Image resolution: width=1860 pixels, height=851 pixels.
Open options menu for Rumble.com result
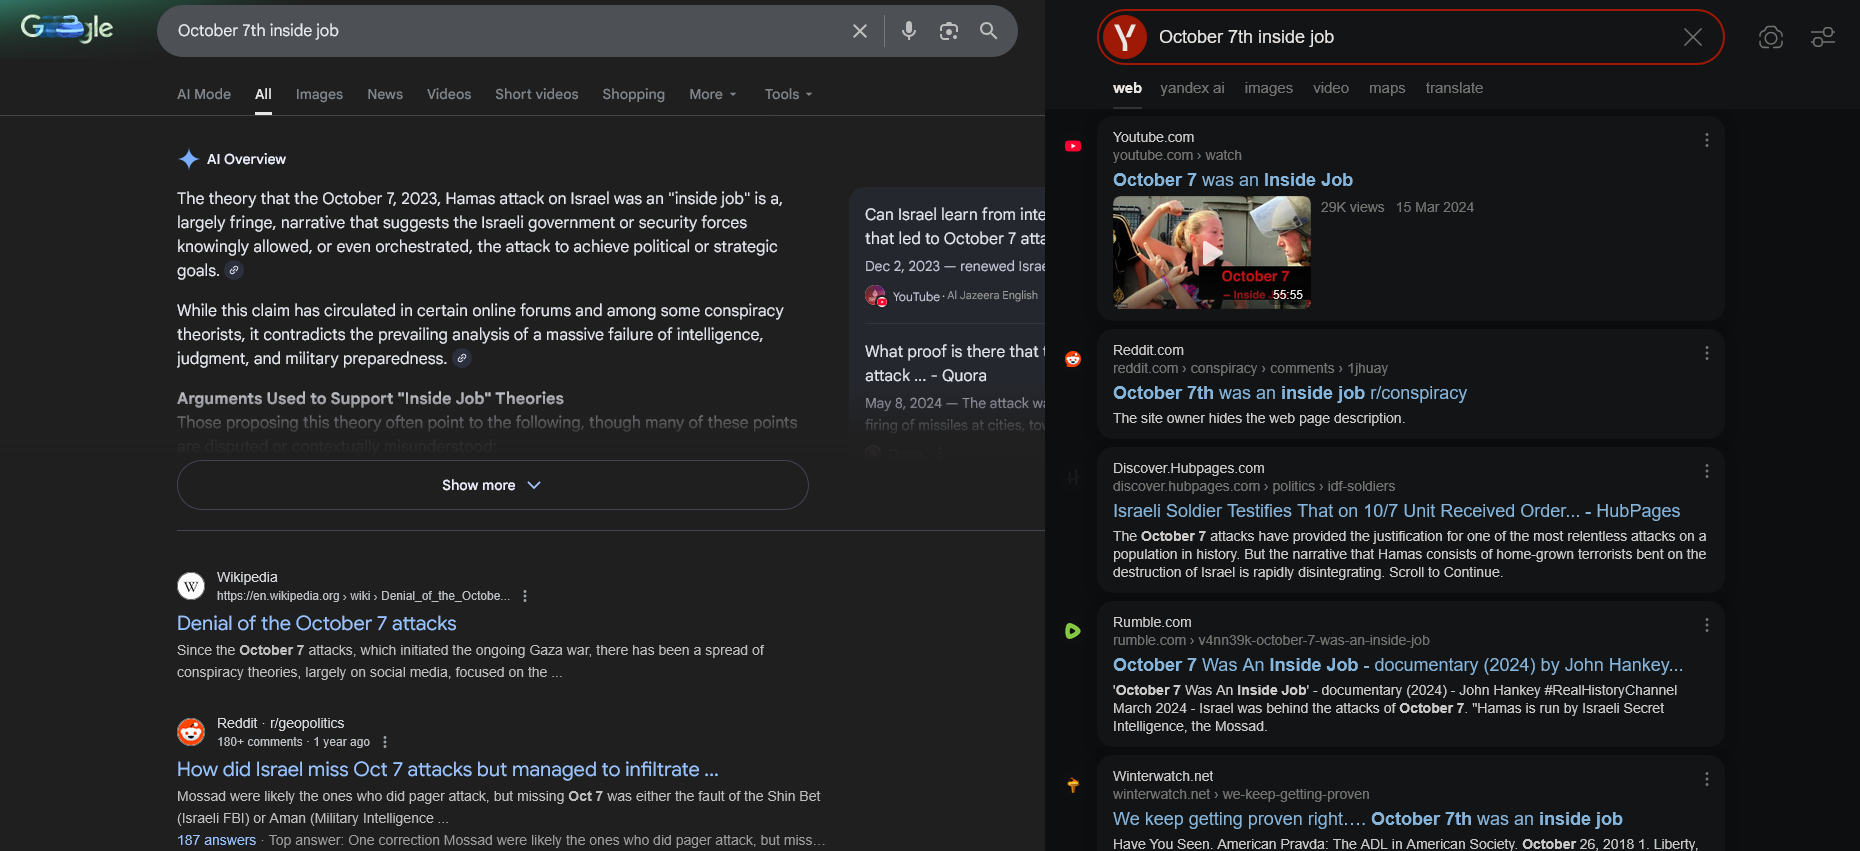click(x=1706, y=625)
